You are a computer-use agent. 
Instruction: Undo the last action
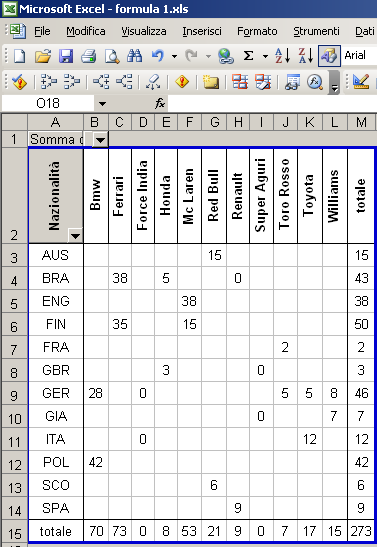[x=158, y=56]
